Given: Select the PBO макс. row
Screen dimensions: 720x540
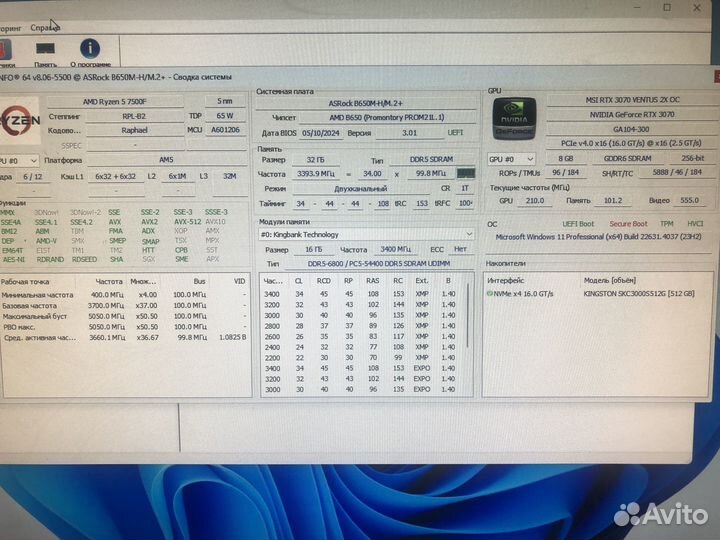Looking at the screenshot, I should click(124, 327).
